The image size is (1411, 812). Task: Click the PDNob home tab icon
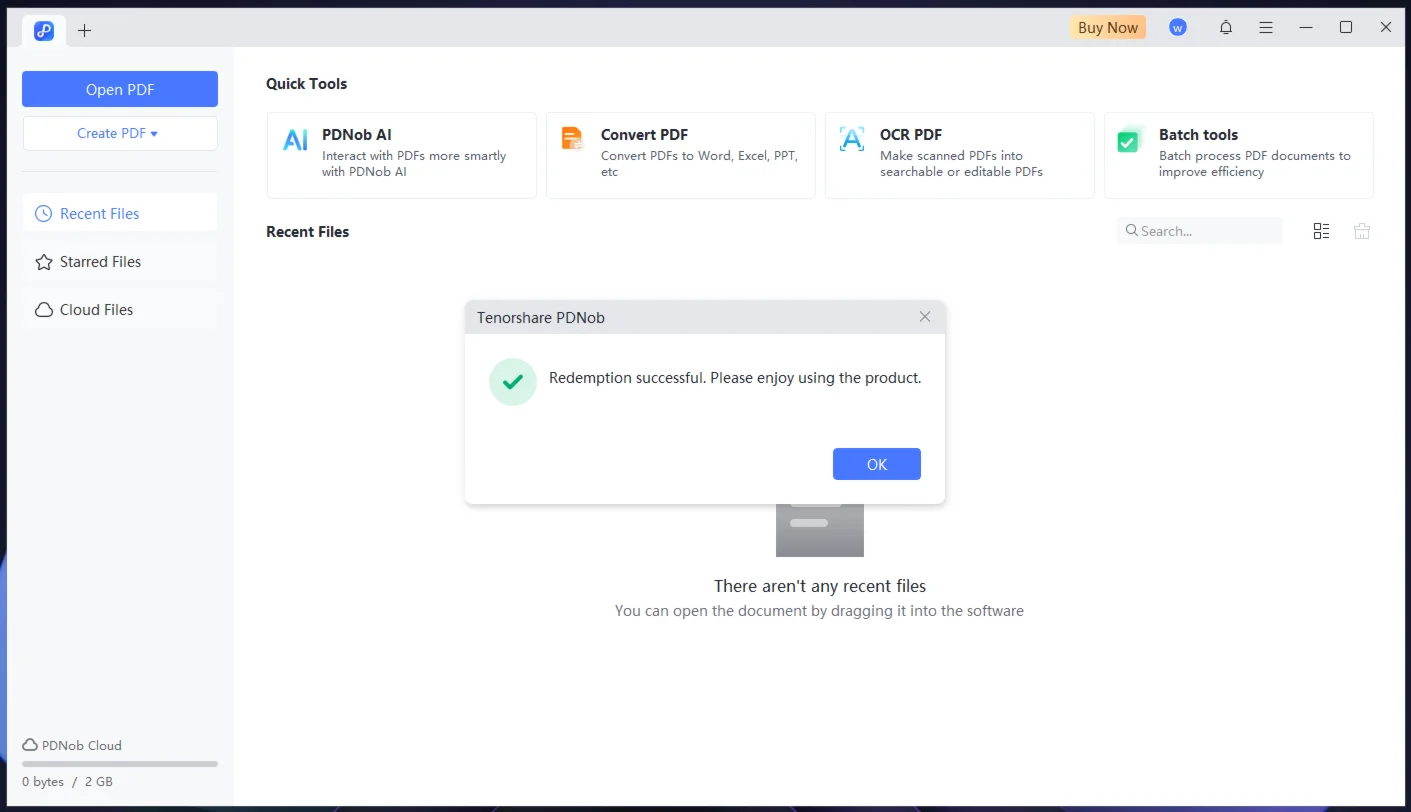coord(44,31)
